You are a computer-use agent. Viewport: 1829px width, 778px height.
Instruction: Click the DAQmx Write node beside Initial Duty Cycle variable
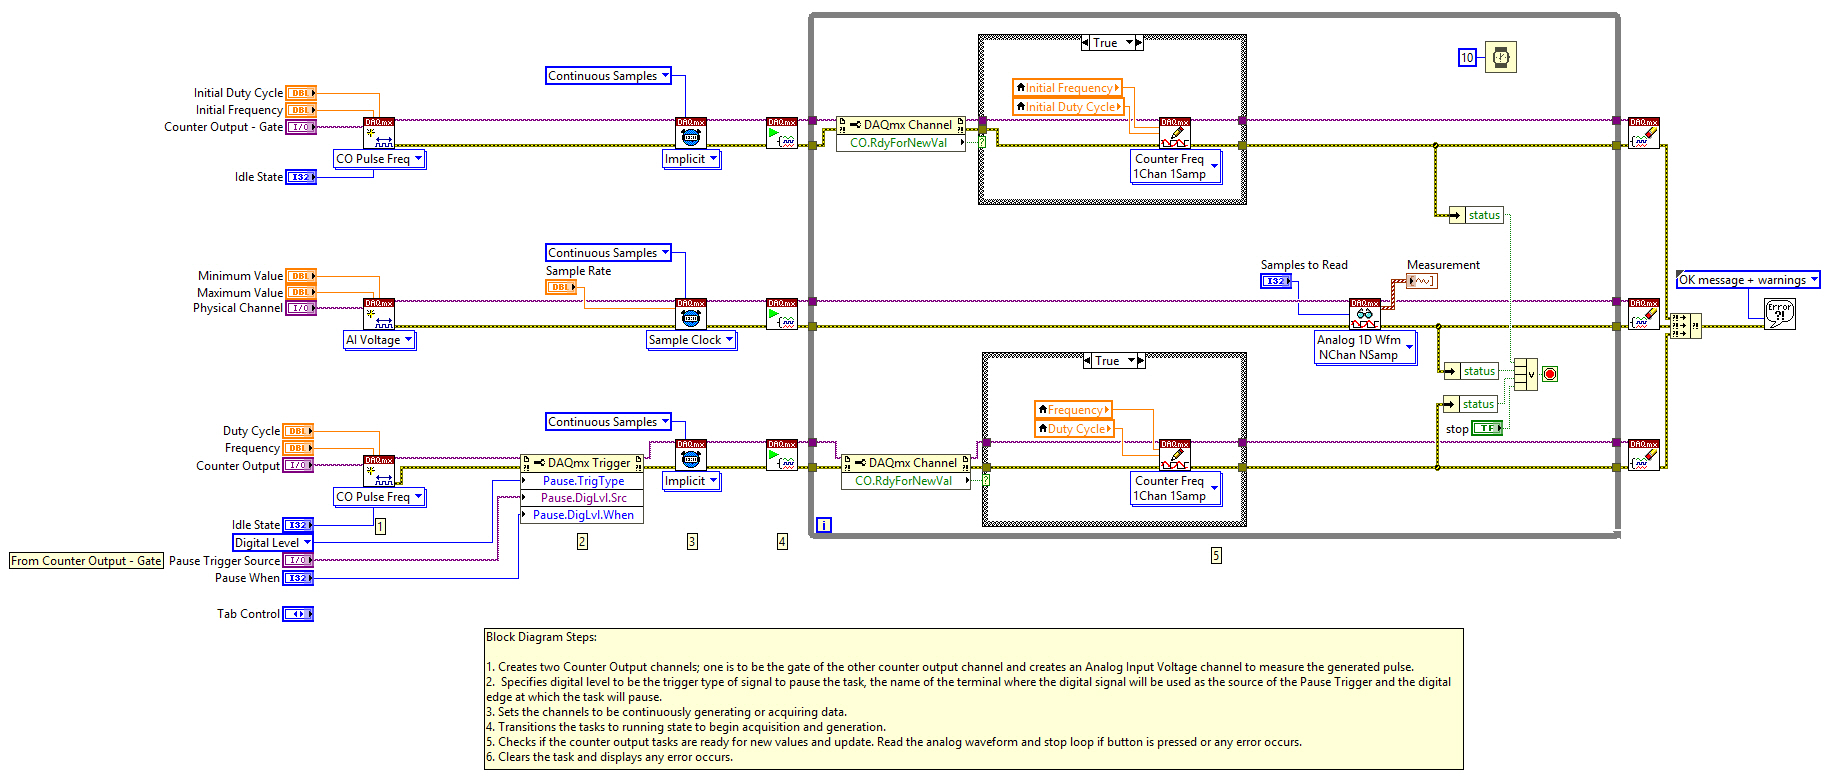click(x=1175, y=133)
